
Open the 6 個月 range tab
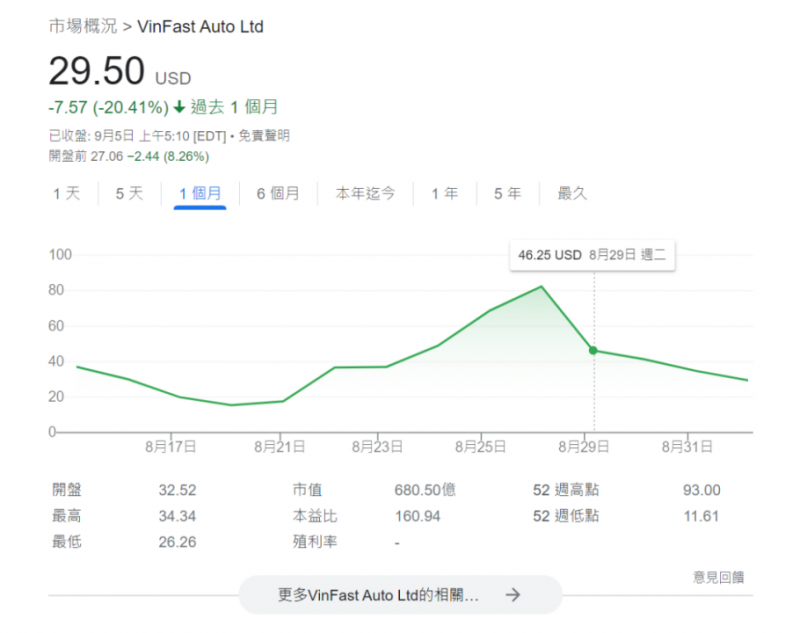(278, 194)
